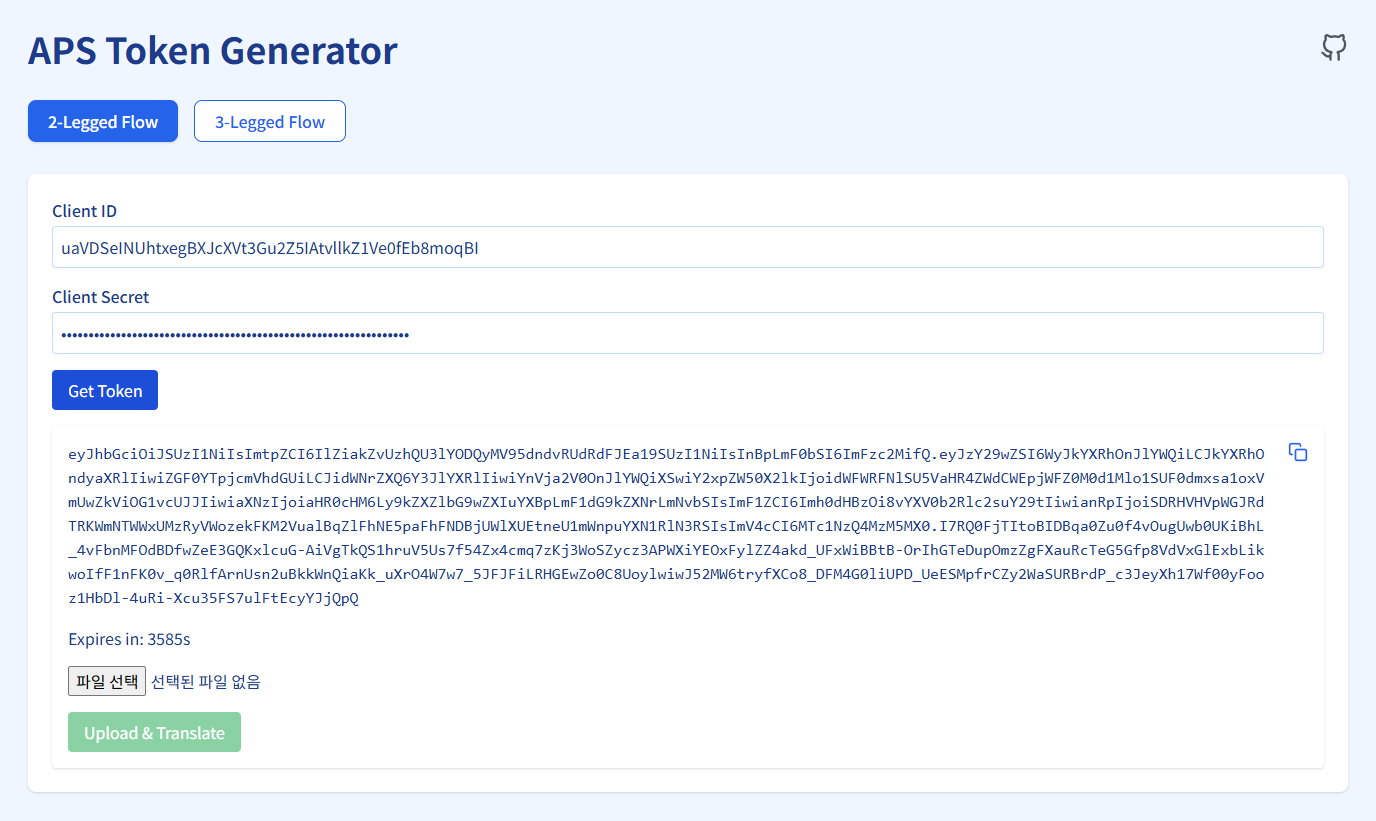The image size is (1376, 821).
Task: Click the Expires in: 3585s text
Action: point(129,639)
